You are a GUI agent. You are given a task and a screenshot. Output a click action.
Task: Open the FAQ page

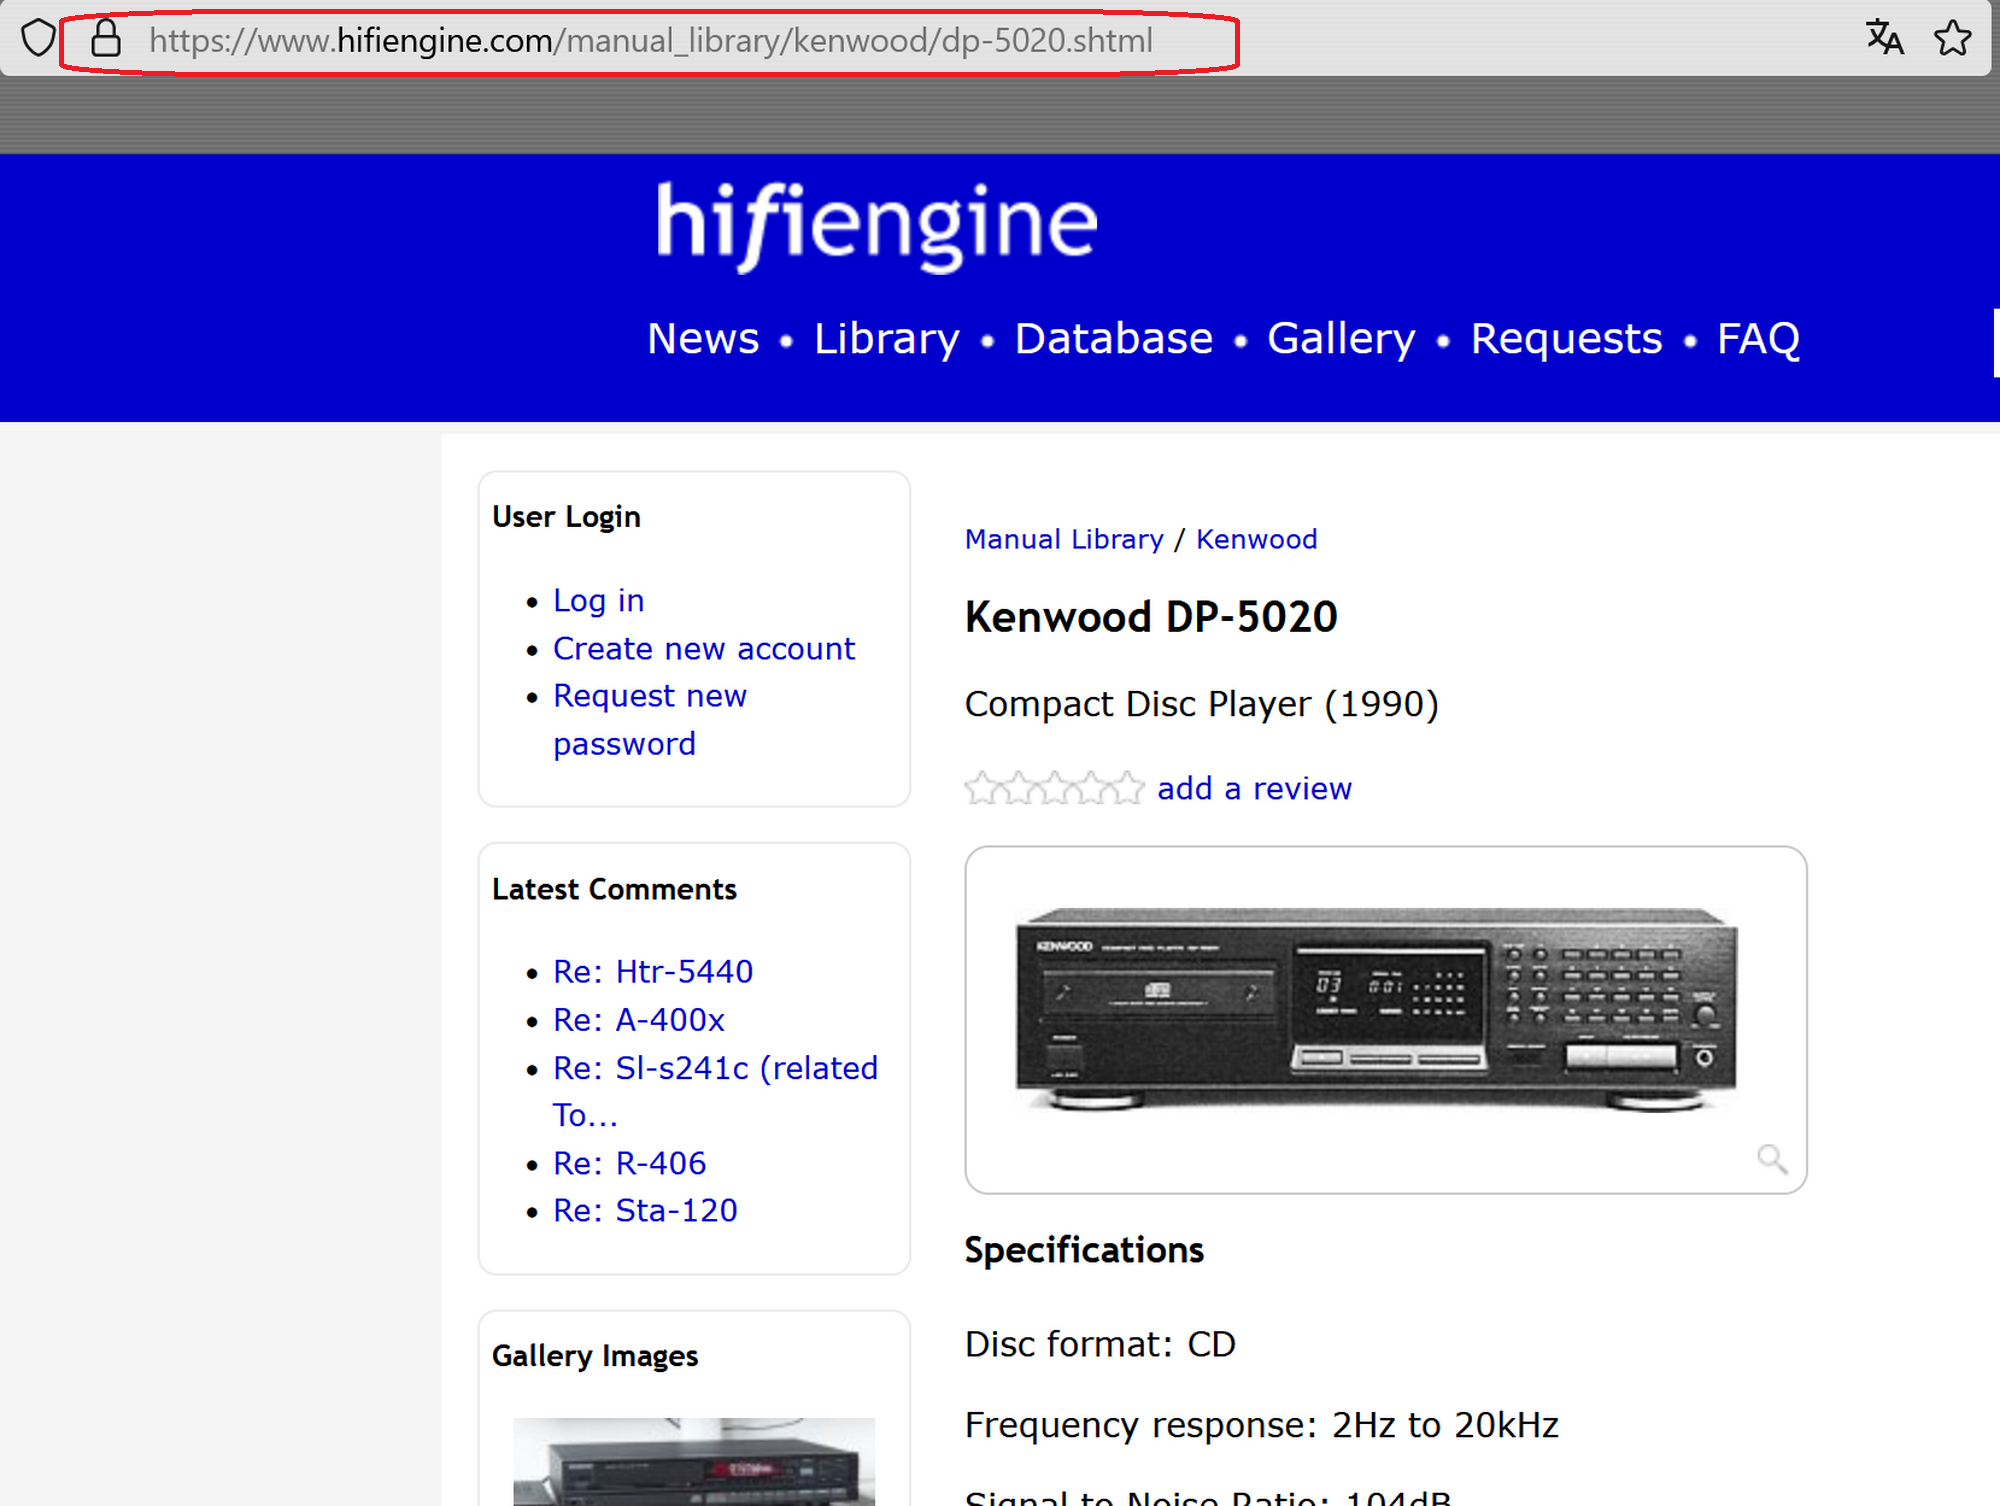(x=1758, y=339)
